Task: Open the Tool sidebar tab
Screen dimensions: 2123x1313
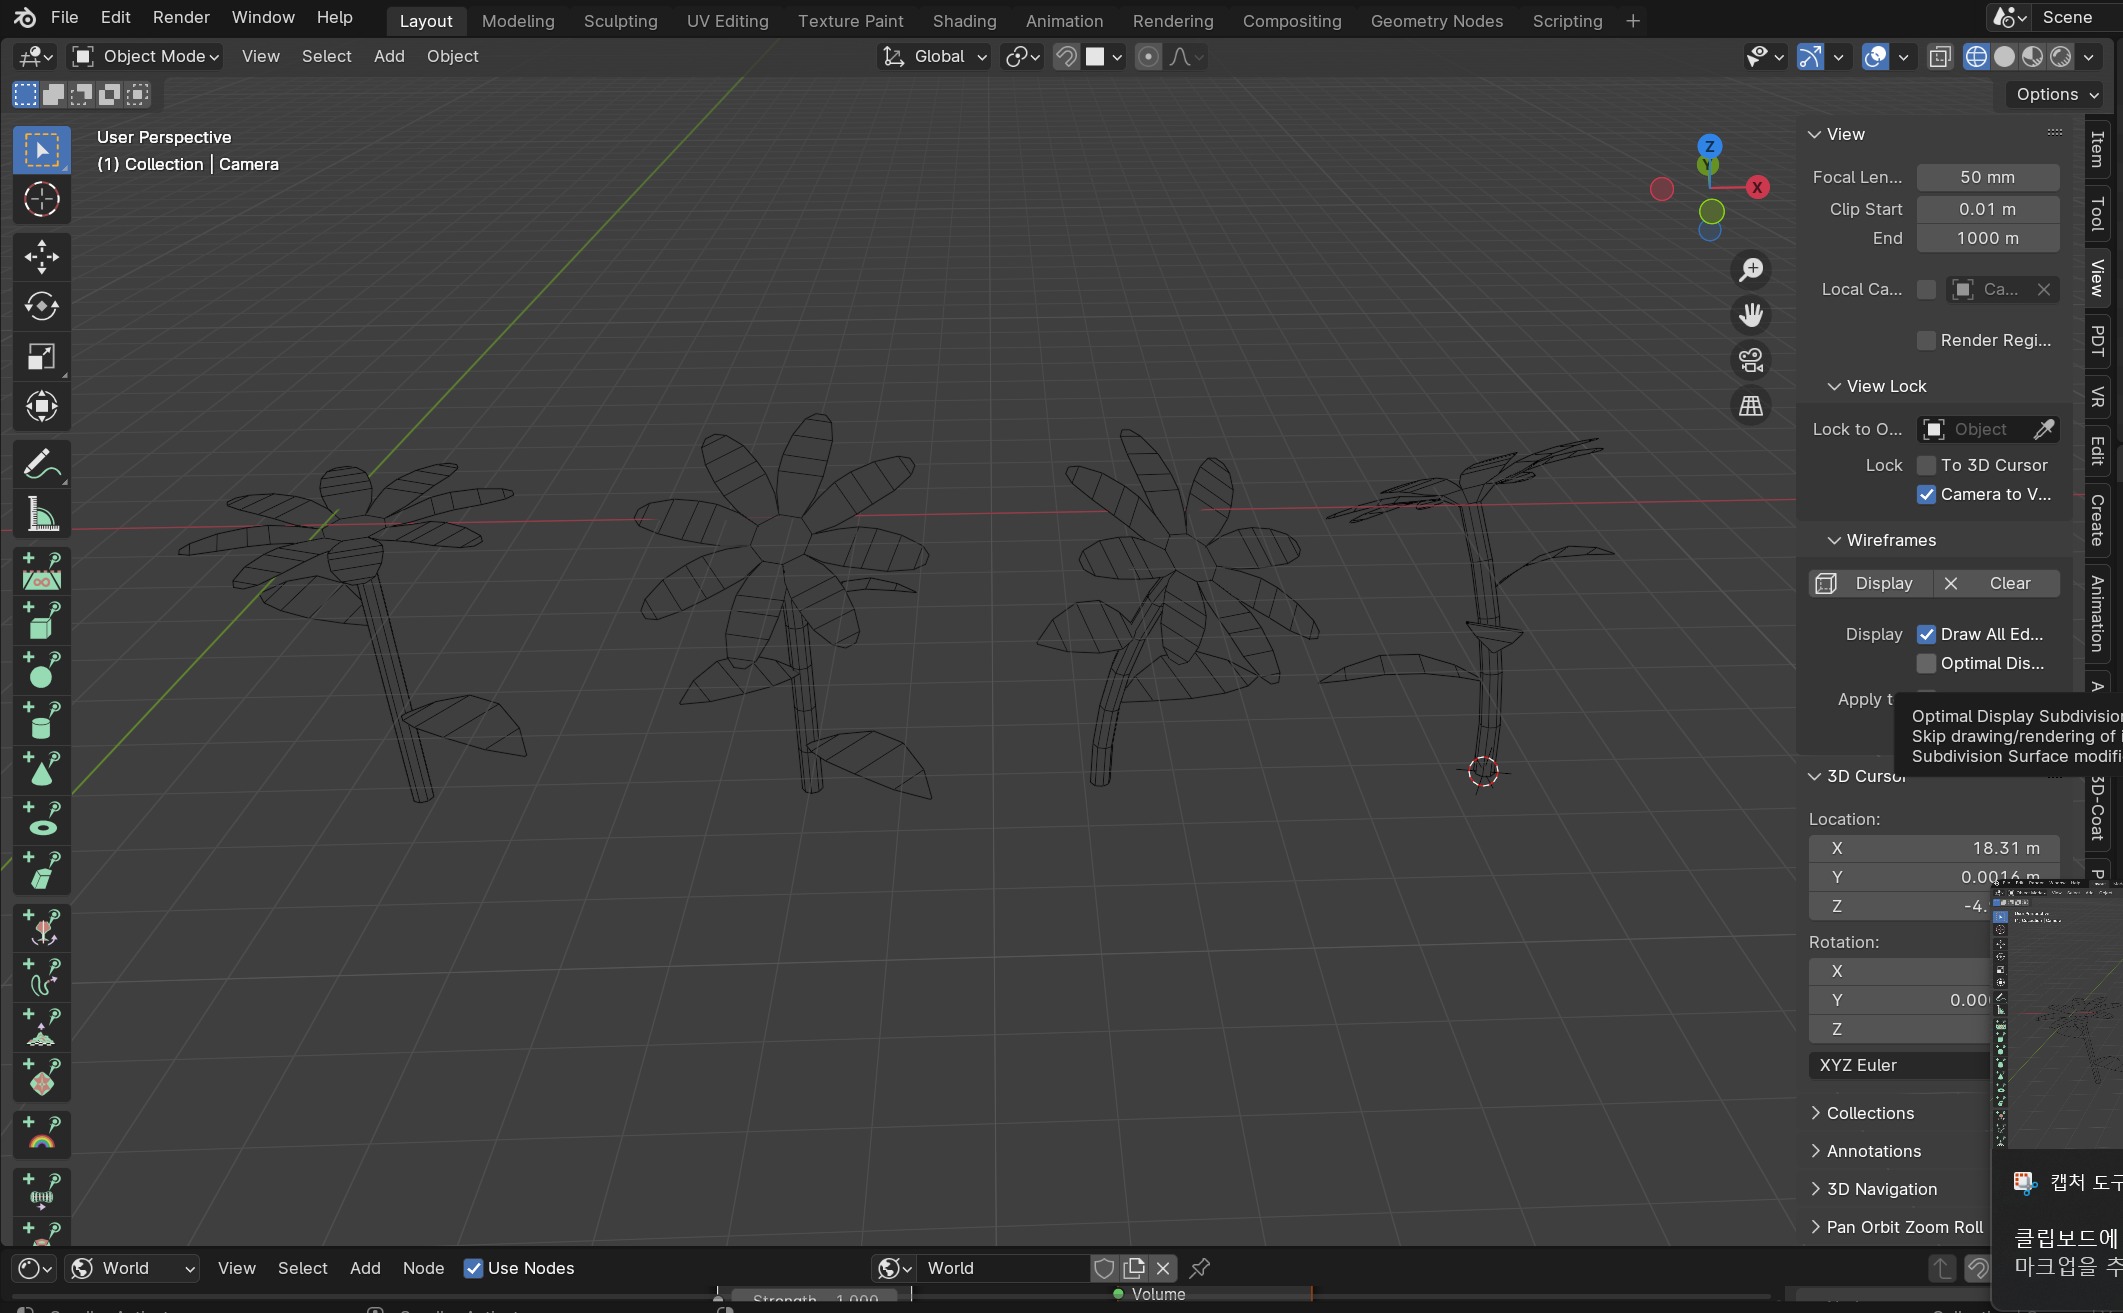Action: [2098, 213]
